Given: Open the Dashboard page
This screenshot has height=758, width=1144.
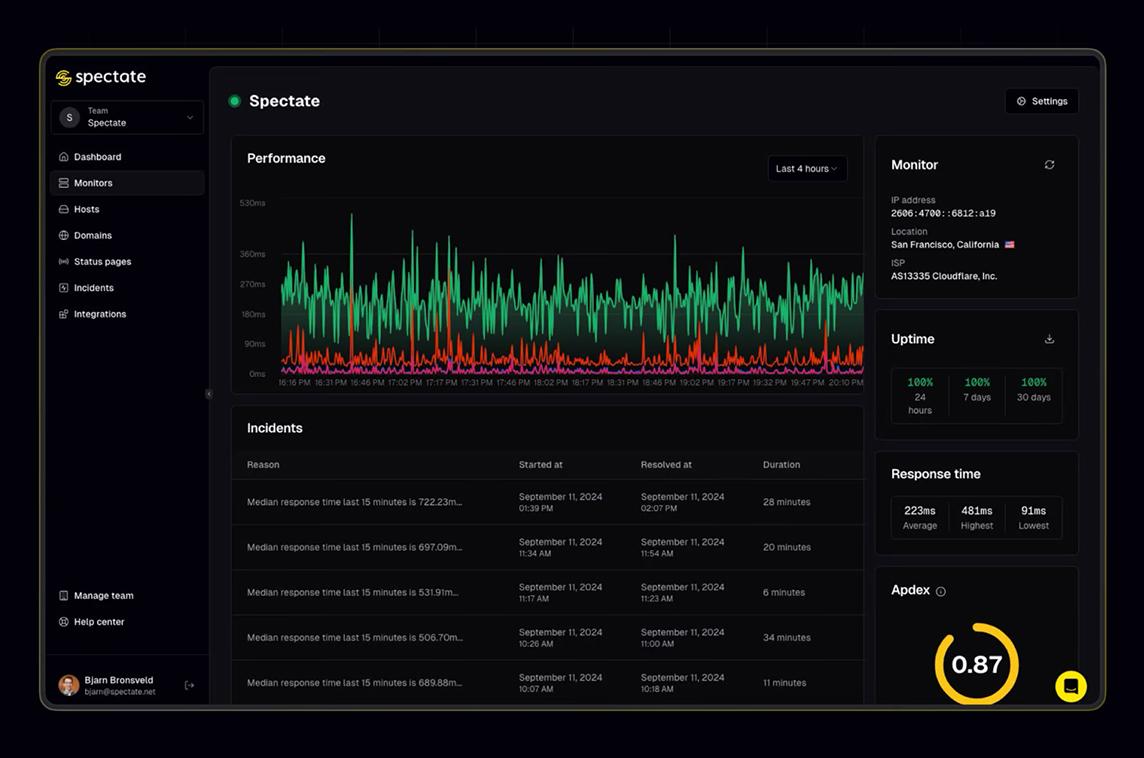Looking at the screenshot, I should tap(127, 157).
